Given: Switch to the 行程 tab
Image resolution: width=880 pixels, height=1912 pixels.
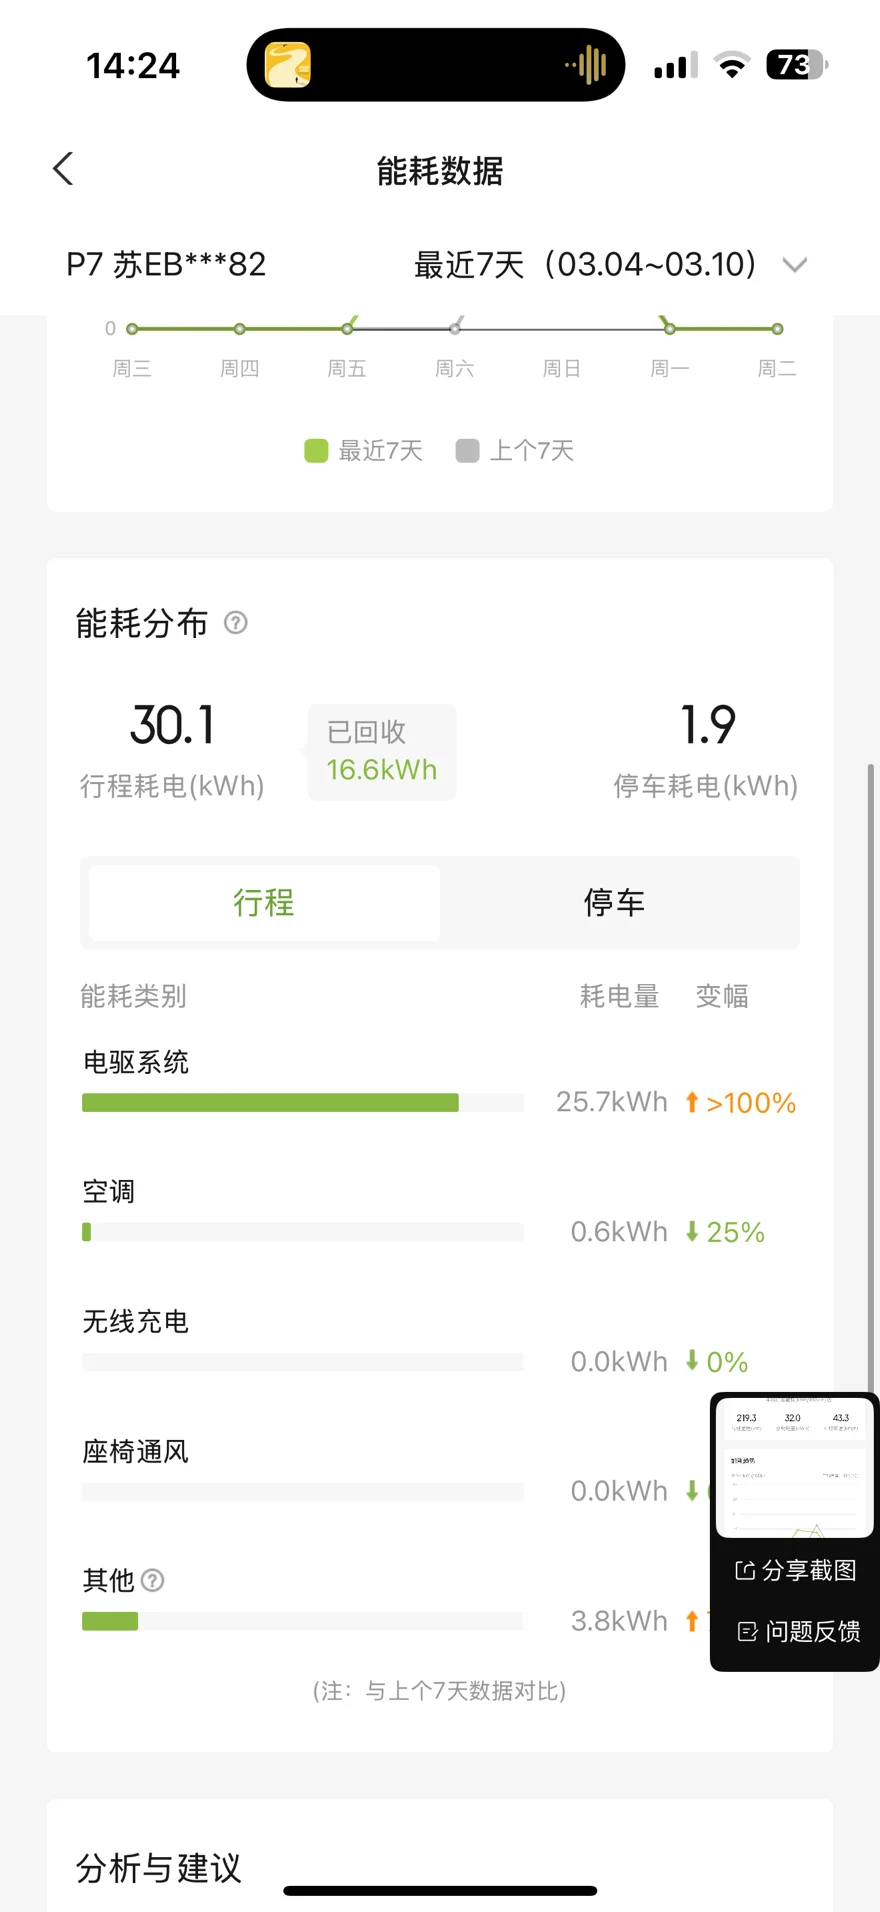Looking at the screenshot, I should tap(264, 903).
